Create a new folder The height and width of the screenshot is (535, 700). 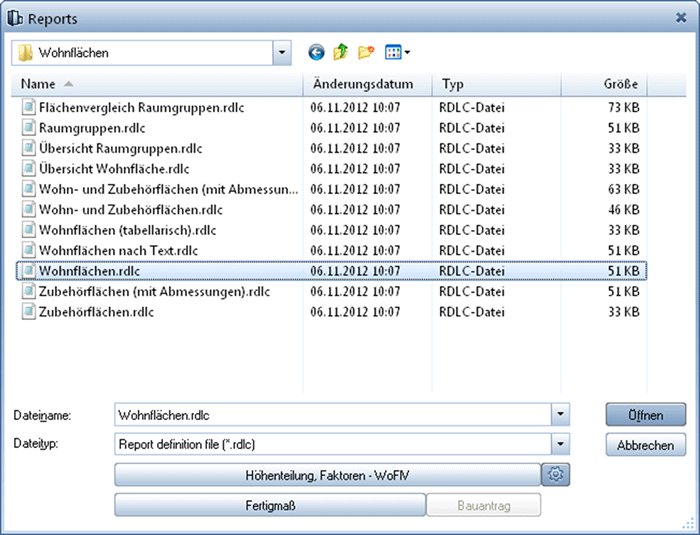(x=366, y=52)
